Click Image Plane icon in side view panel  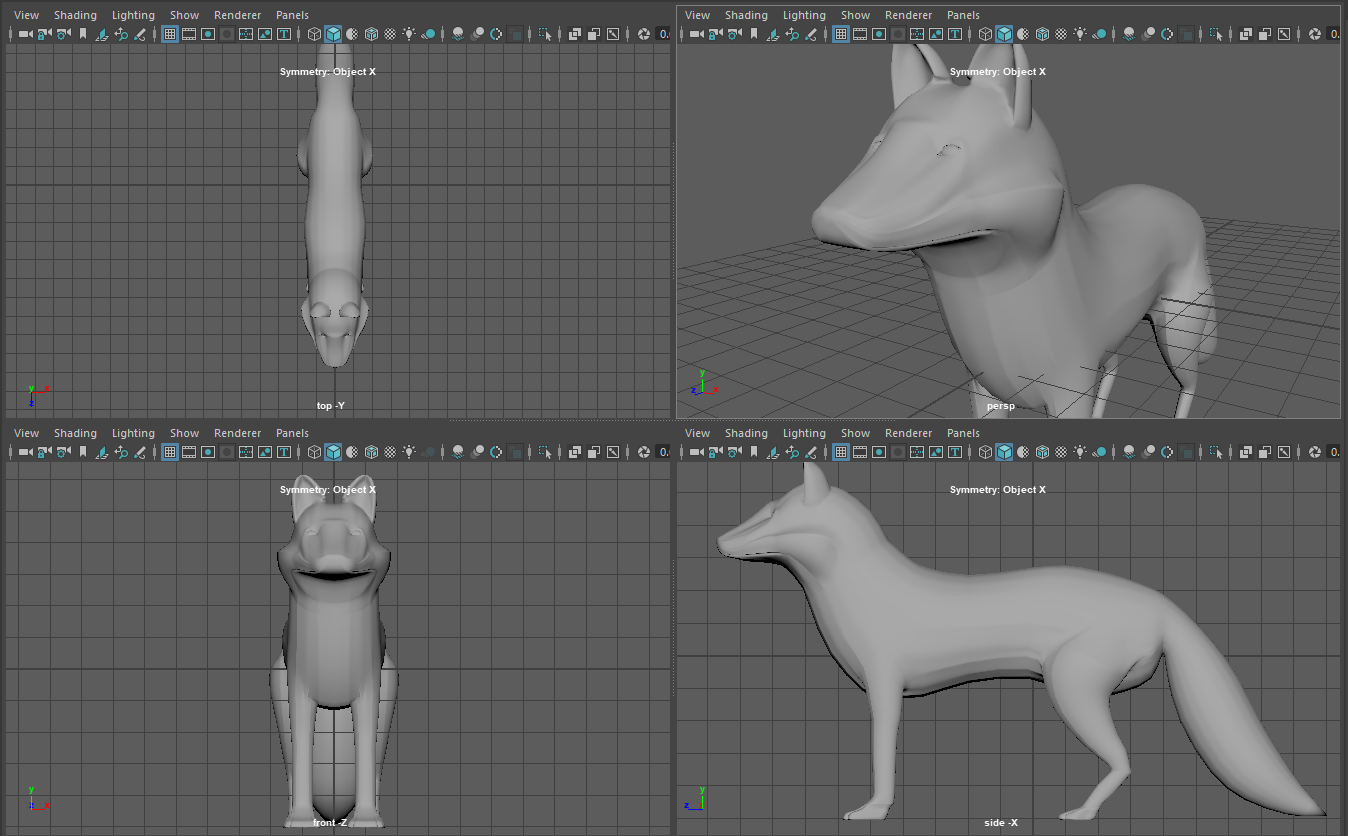pyautogui.click(x=773, y=452)
